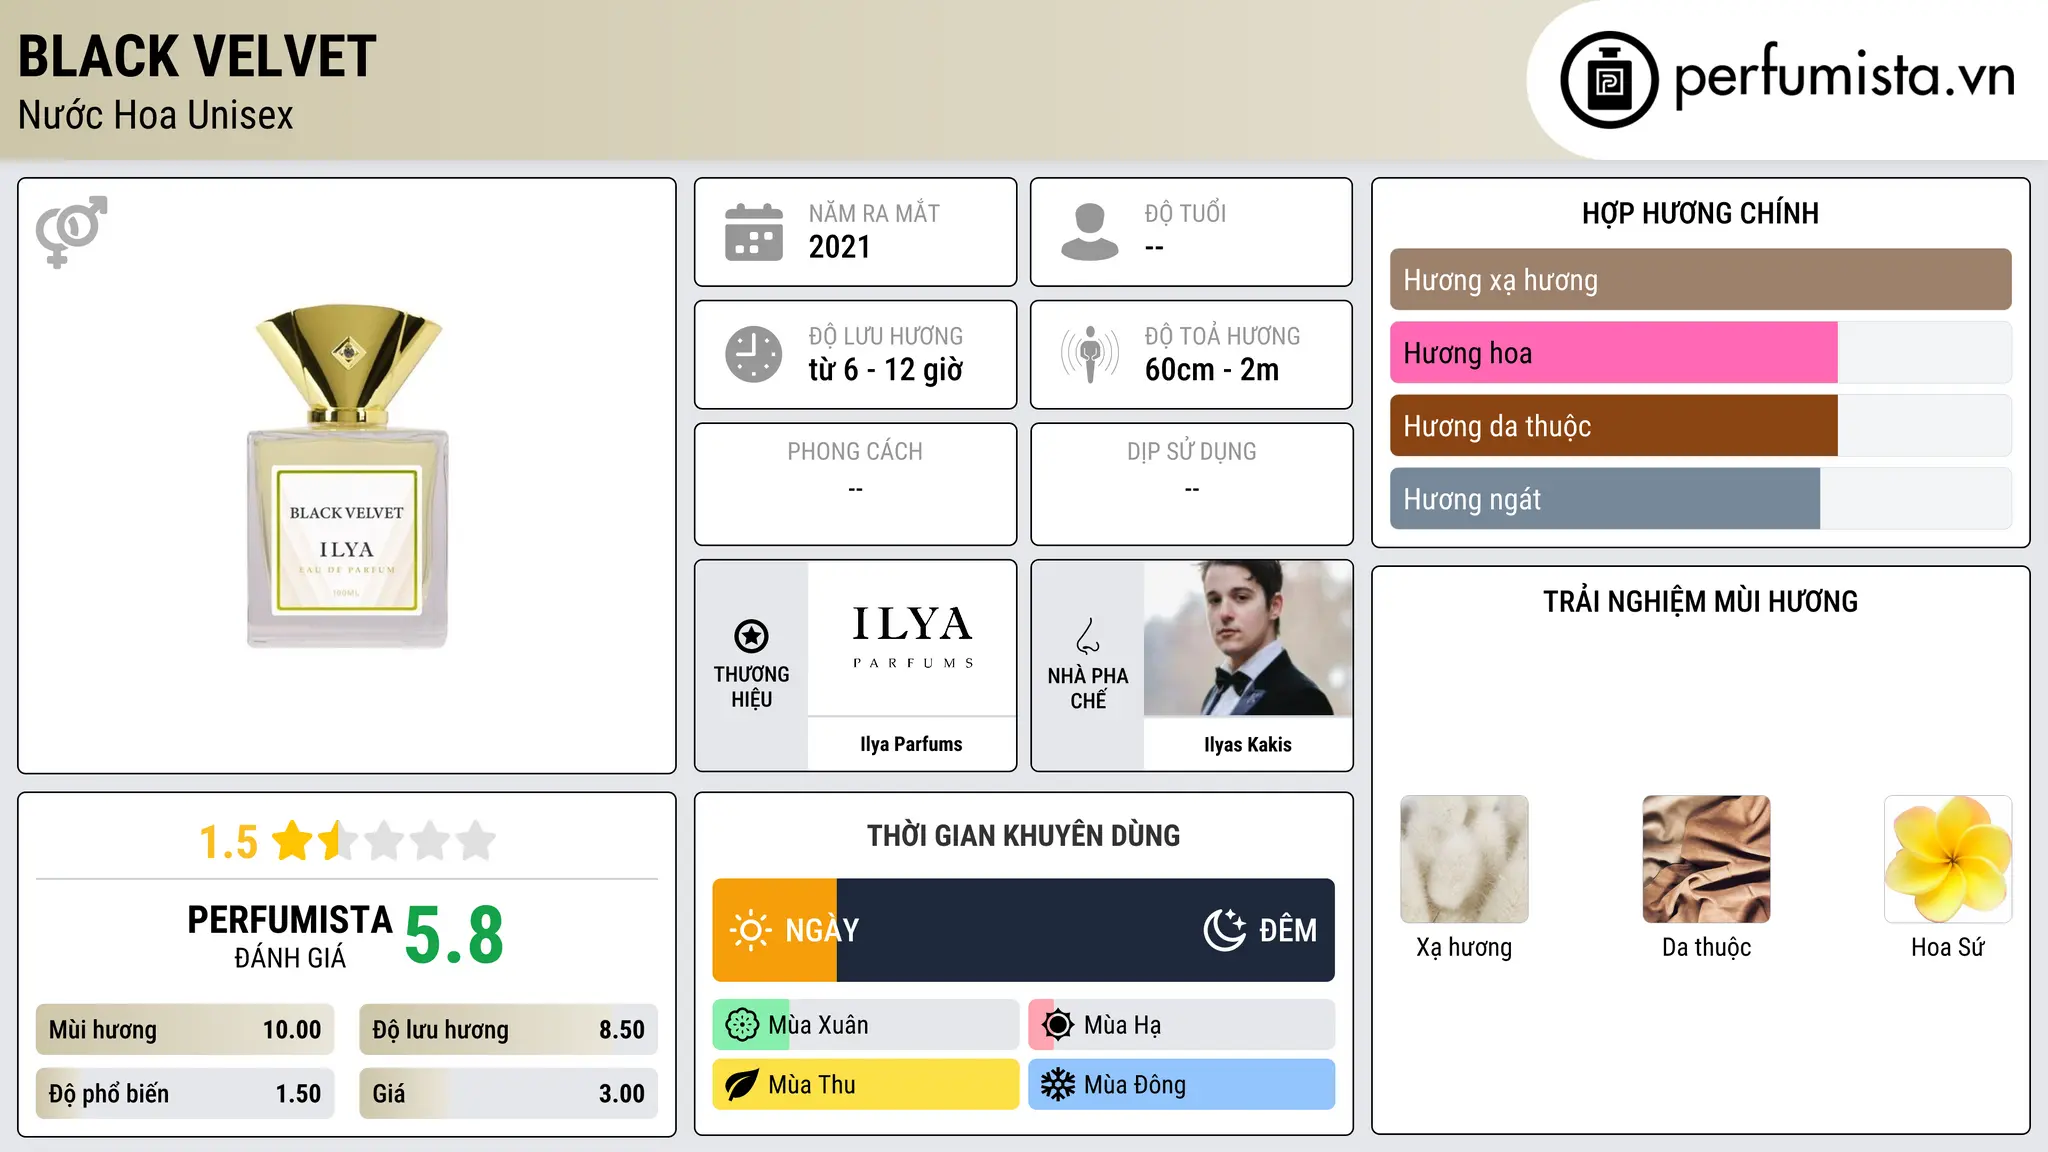Click the calendar icon beside release year
The height and width of the screenshot is (1152, 2048).
pyautogui.click(x=754, y=232)
